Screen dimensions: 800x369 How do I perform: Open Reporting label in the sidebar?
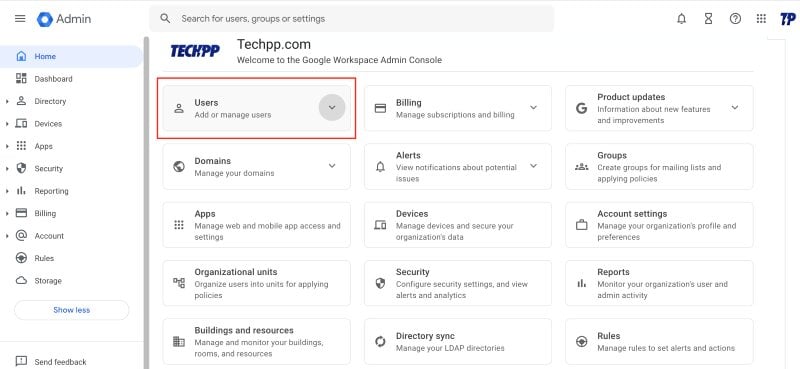tap(51, 191)
